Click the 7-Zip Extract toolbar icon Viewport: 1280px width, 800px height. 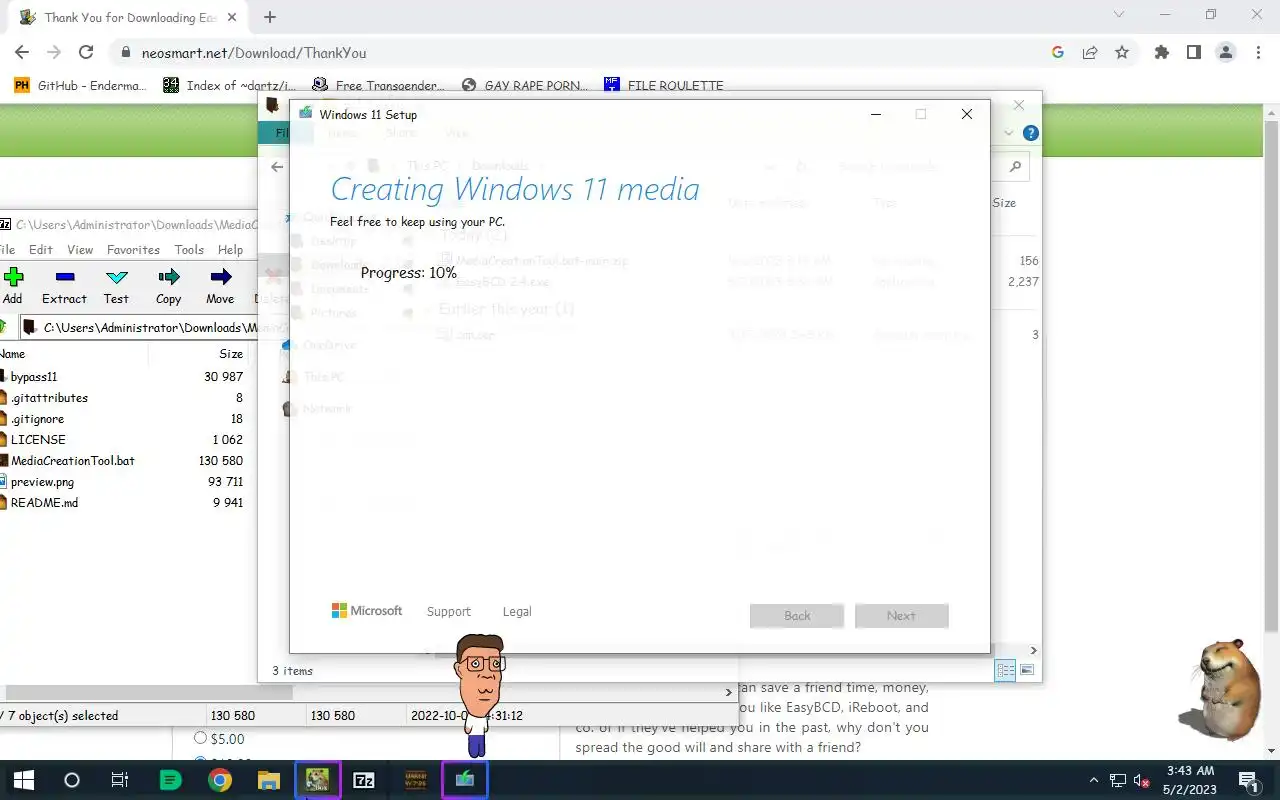coord(64,277)
